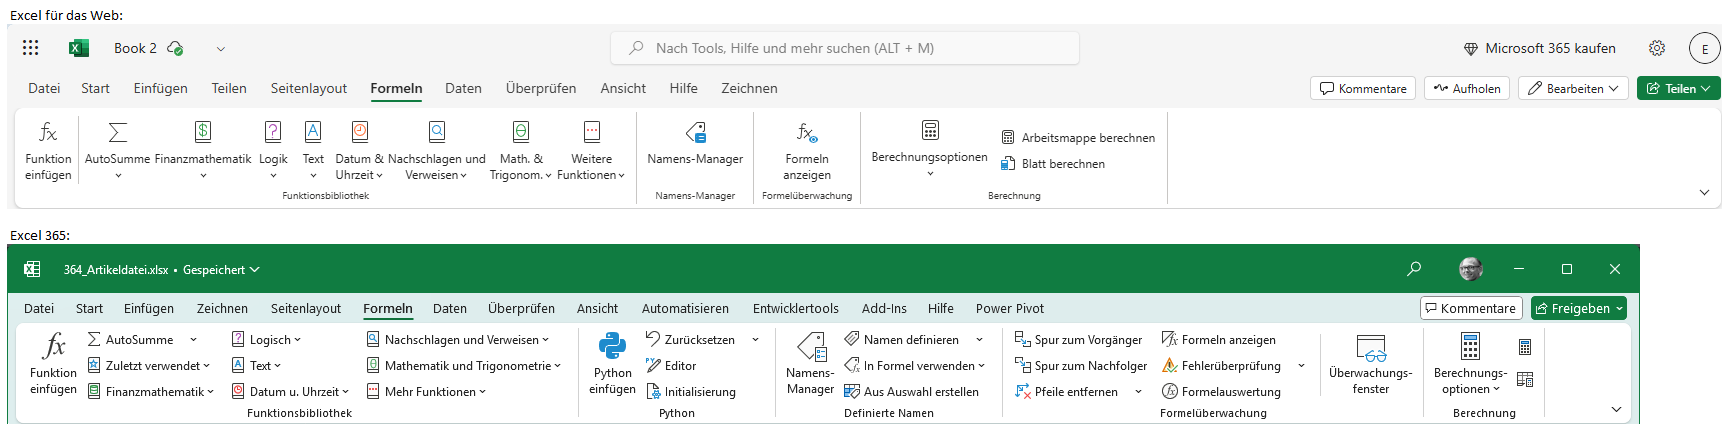This screenshot has width=1730, height=432.
Task: Open the account avatar labeled E
Action: [1705, 48]
